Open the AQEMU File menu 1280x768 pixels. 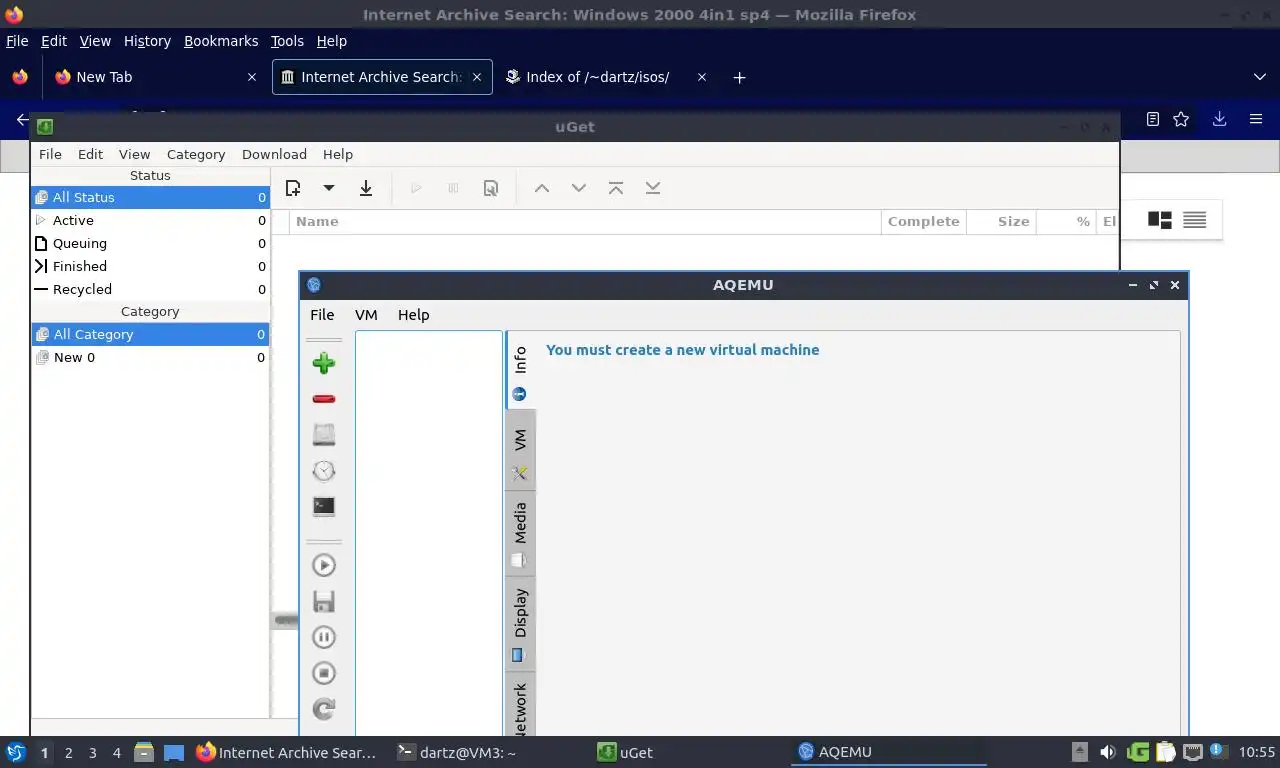[322, 315]
